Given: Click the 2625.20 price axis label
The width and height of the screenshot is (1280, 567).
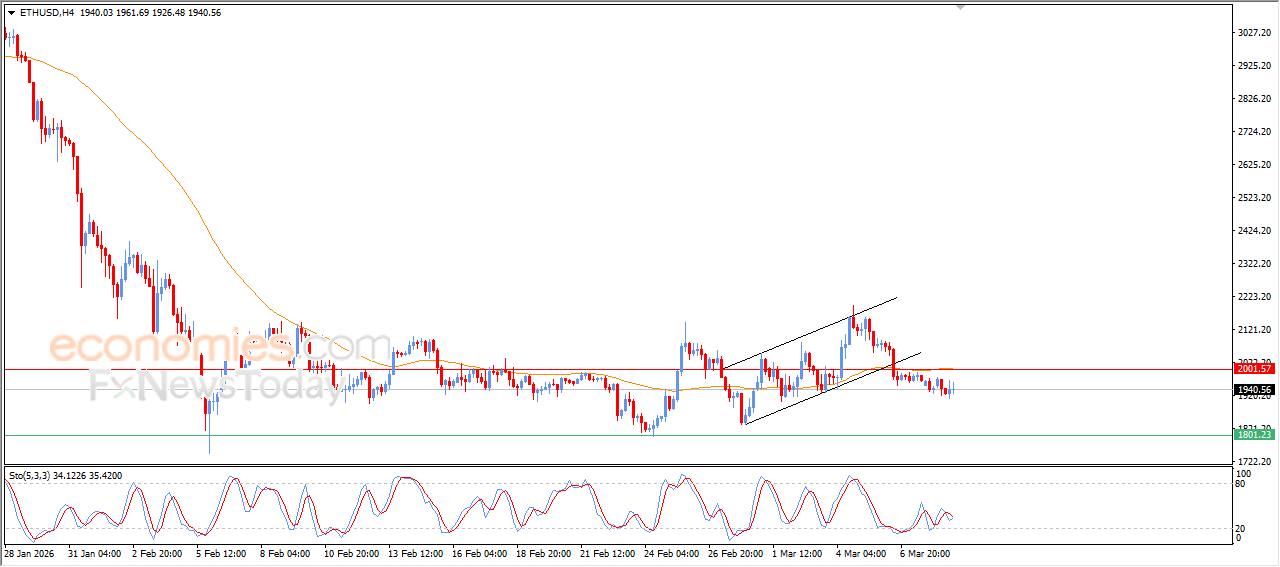Looking at the screenshot, I should point(1253,165).
